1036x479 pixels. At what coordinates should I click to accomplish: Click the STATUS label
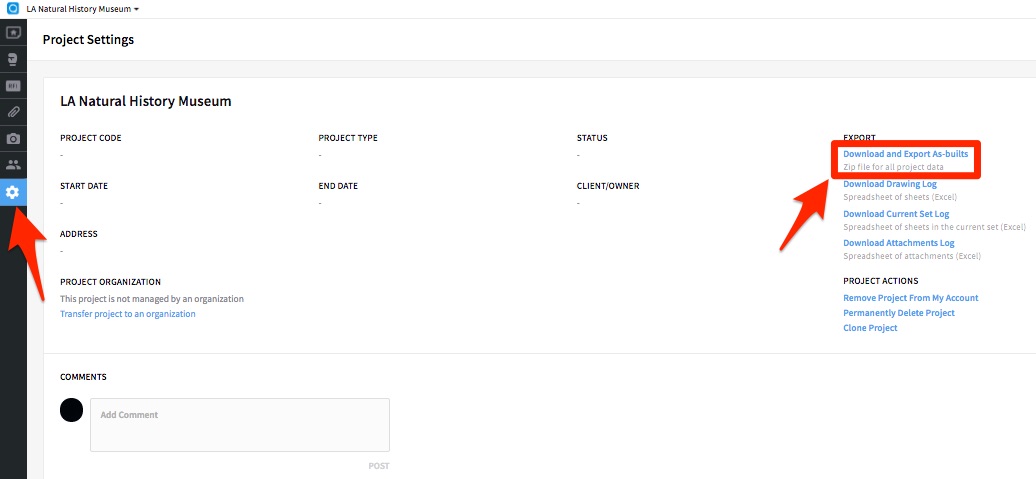pos(592,138)
